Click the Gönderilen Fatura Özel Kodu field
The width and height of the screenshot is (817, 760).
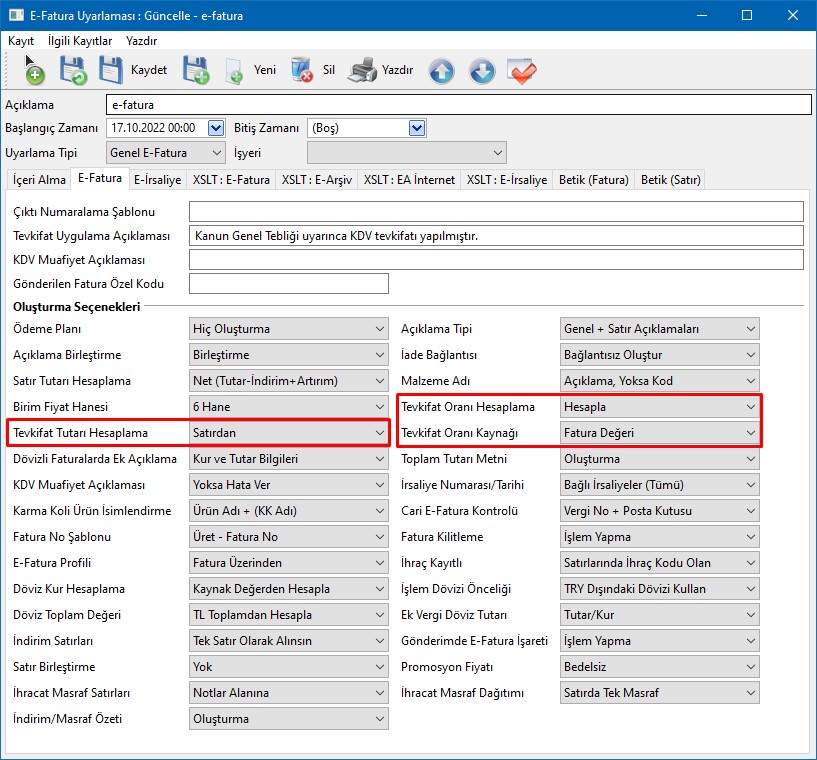coord(288,284)
